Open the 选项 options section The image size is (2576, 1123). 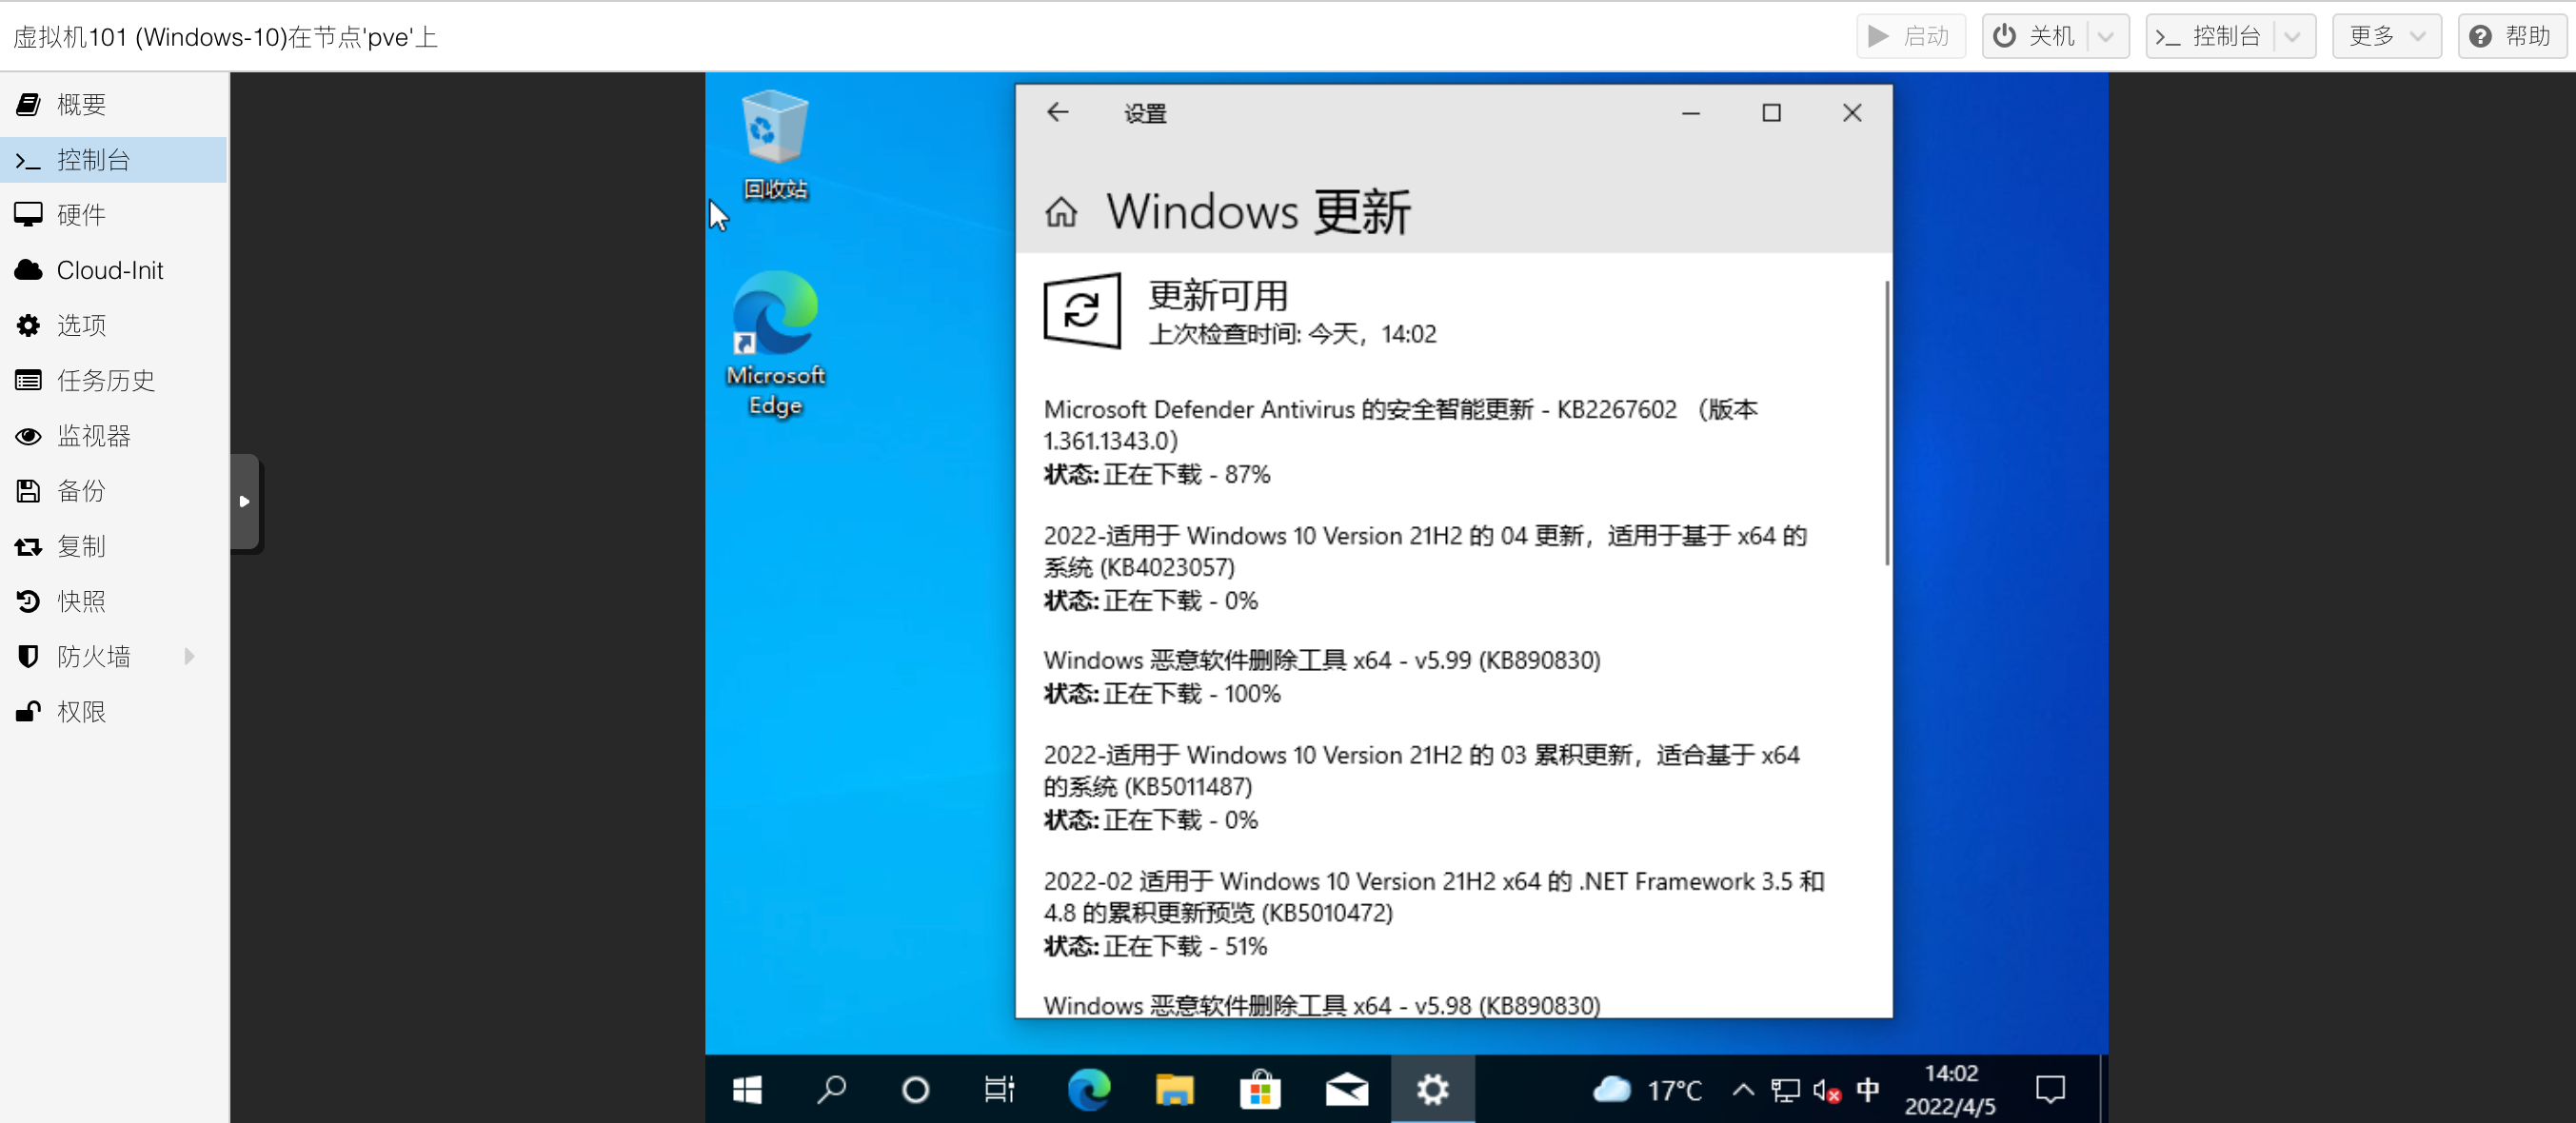click(x=114, y=325)
